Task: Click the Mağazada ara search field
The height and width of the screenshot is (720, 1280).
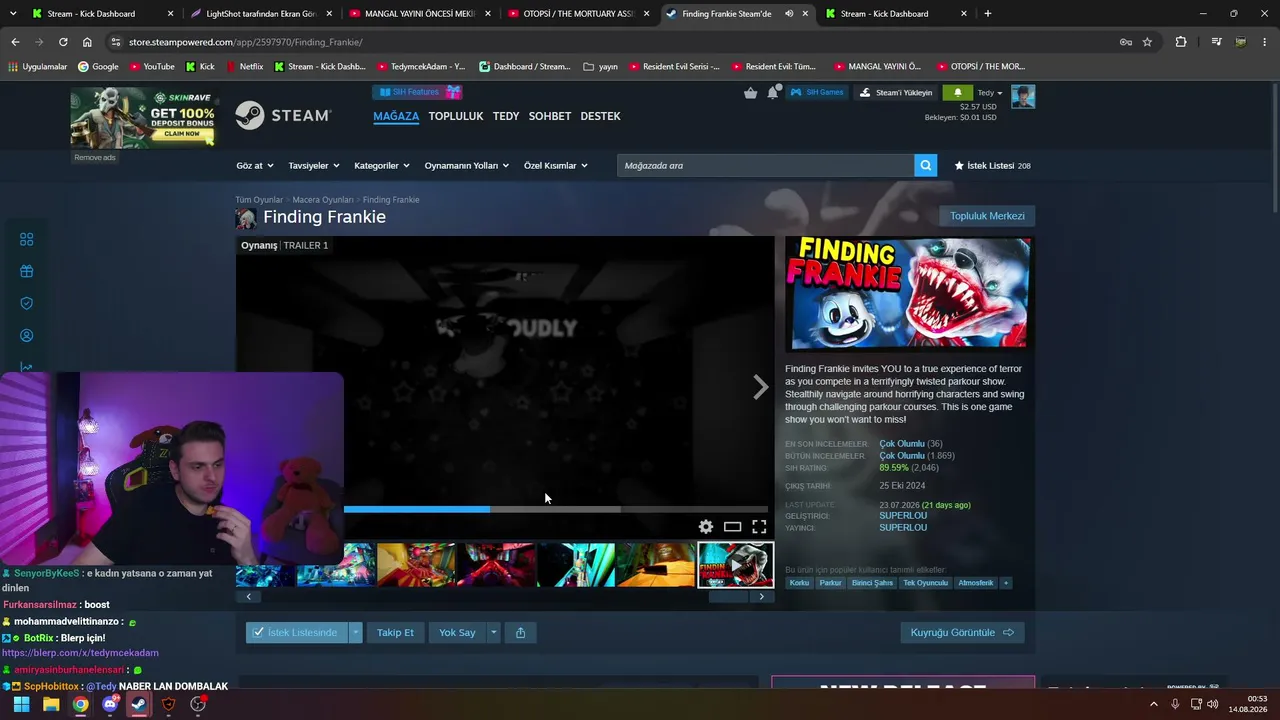Action: [766, 165]
